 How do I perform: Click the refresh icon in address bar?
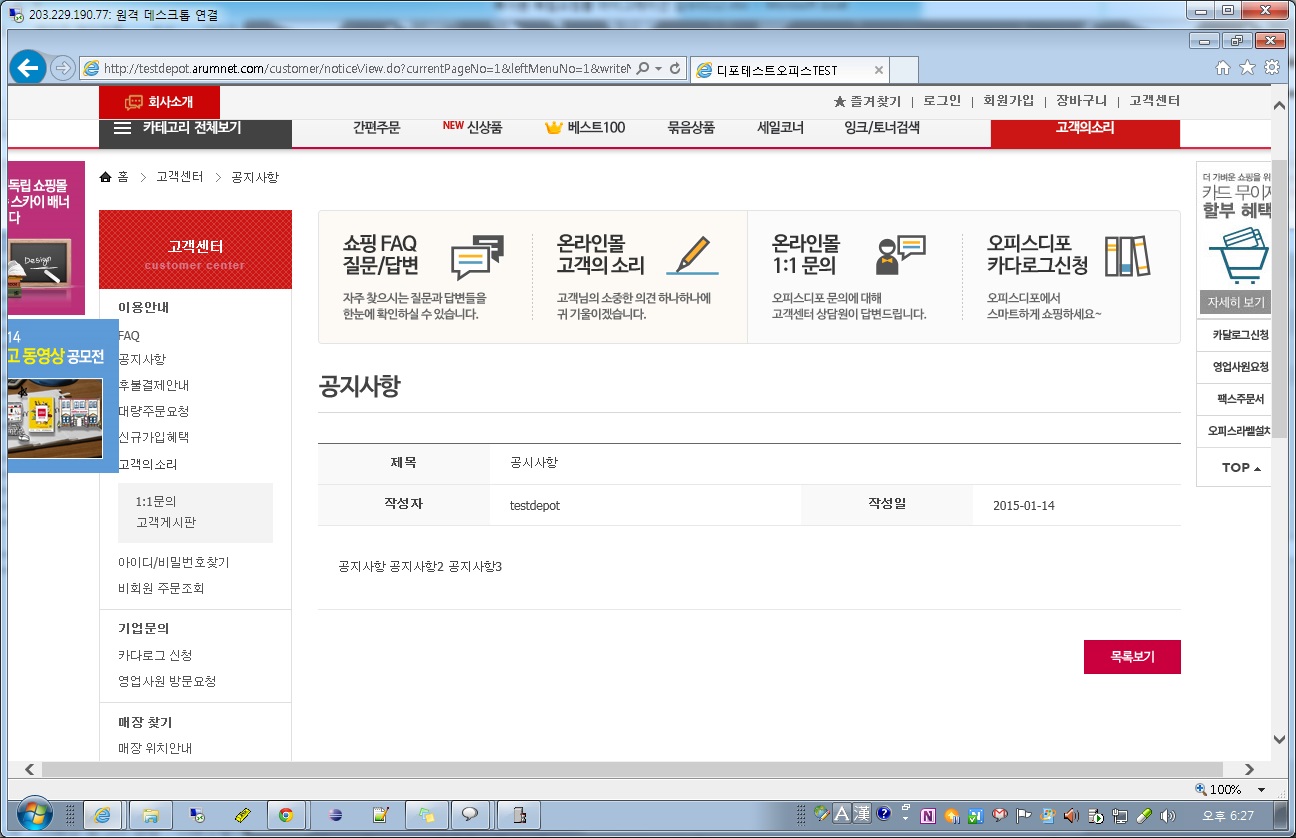(x=675, y=69)
